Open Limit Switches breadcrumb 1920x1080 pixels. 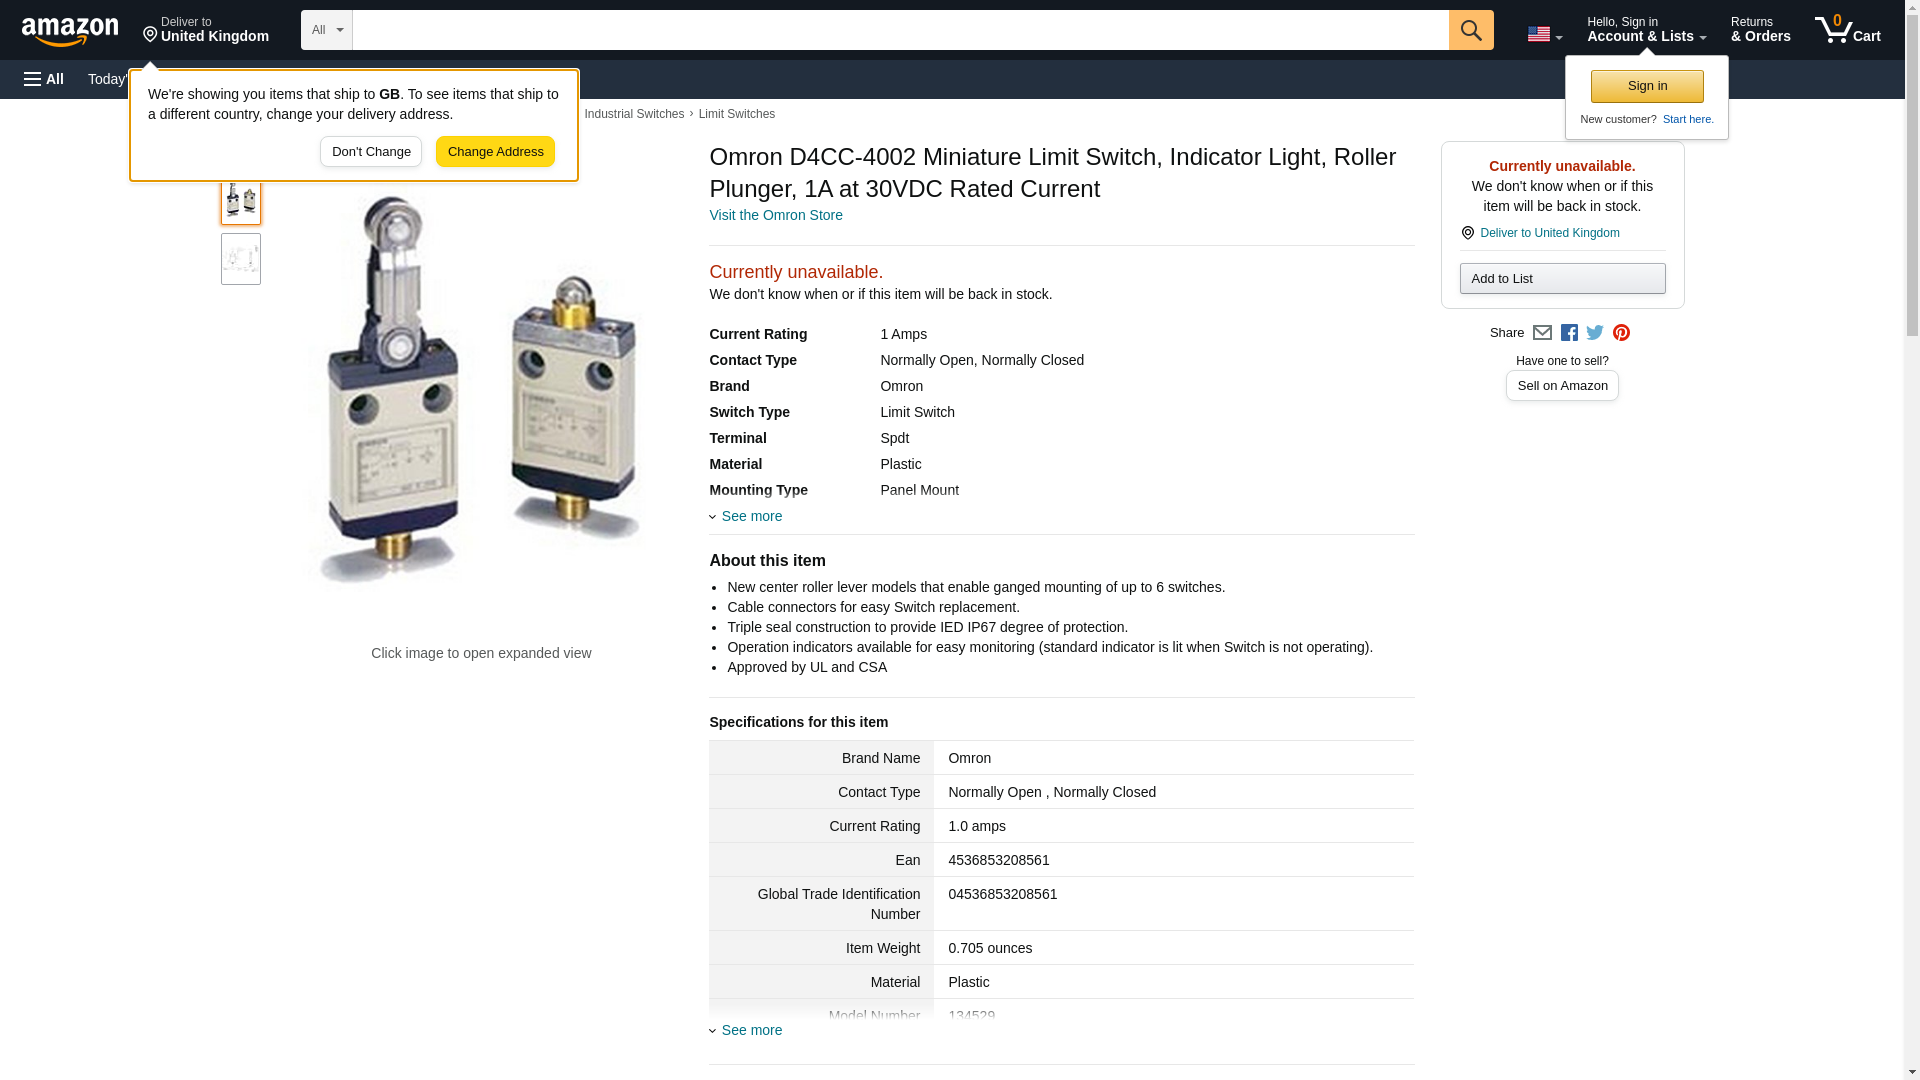736,114
